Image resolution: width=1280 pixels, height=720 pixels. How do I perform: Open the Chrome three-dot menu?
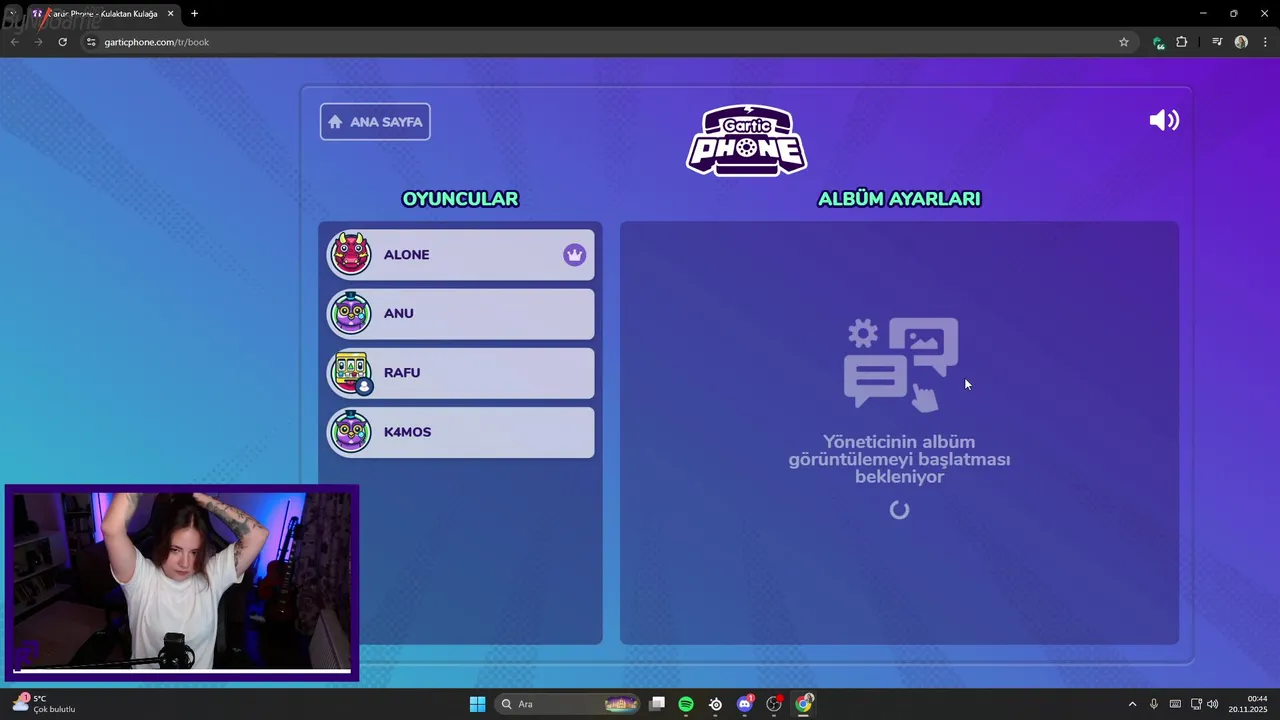click(x=1265, y=42)
